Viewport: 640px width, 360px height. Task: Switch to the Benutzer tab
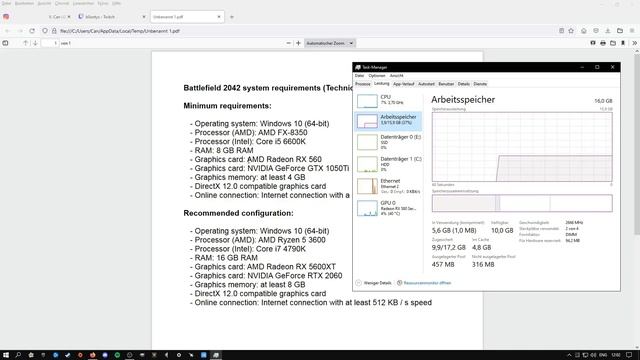[446, 84]
